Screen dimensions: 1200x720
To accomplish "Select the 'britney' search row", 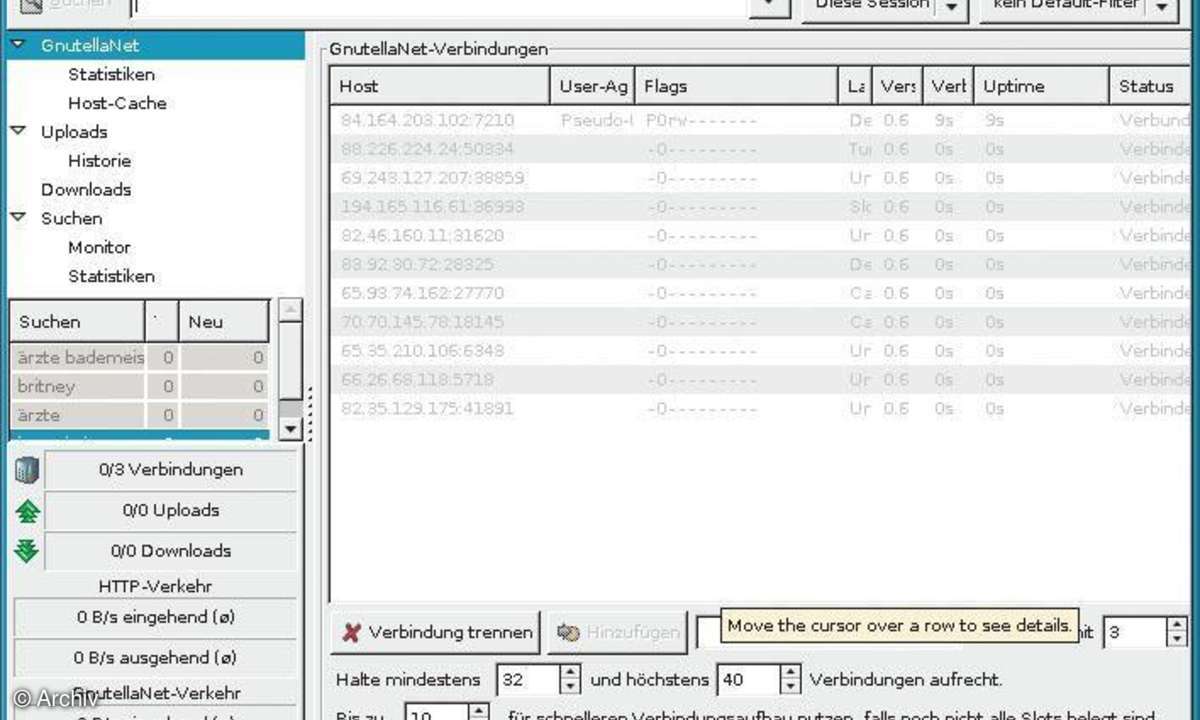I will (139, 386).
